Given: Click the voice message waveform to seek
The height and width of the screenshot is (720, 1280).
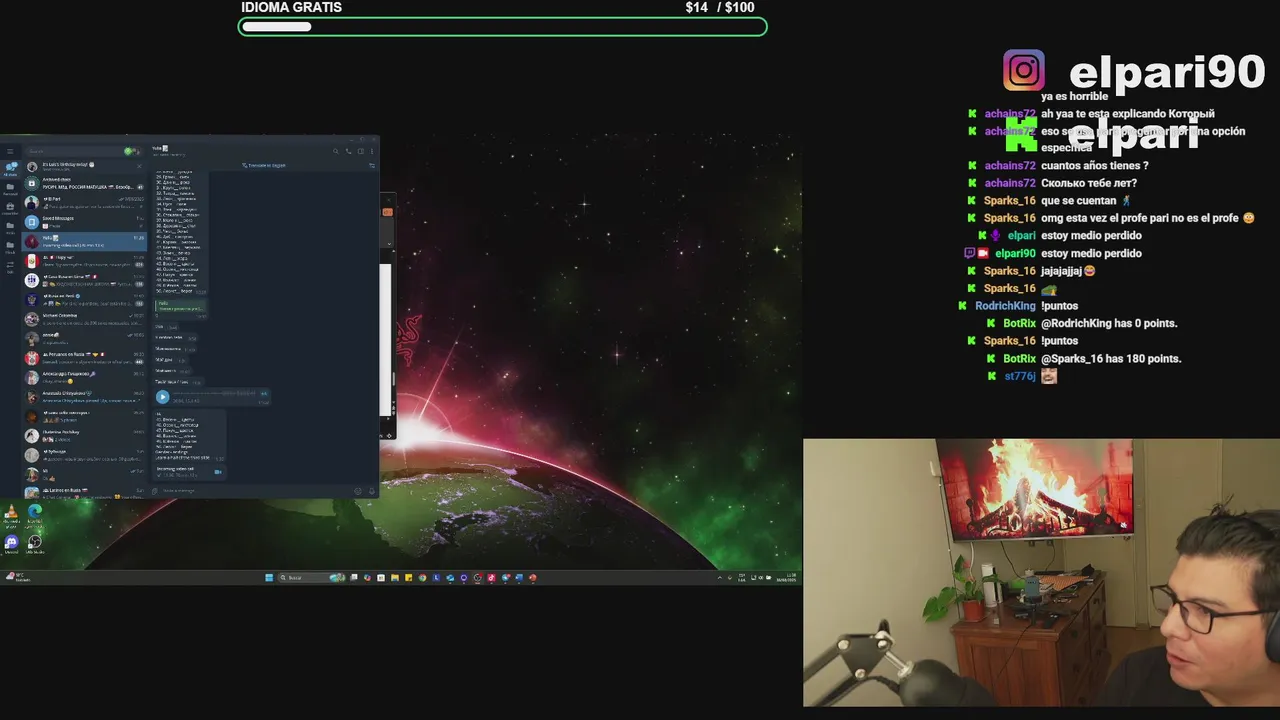Looking at the screenshot, I should pyautogui.click(x=214, y=393).
